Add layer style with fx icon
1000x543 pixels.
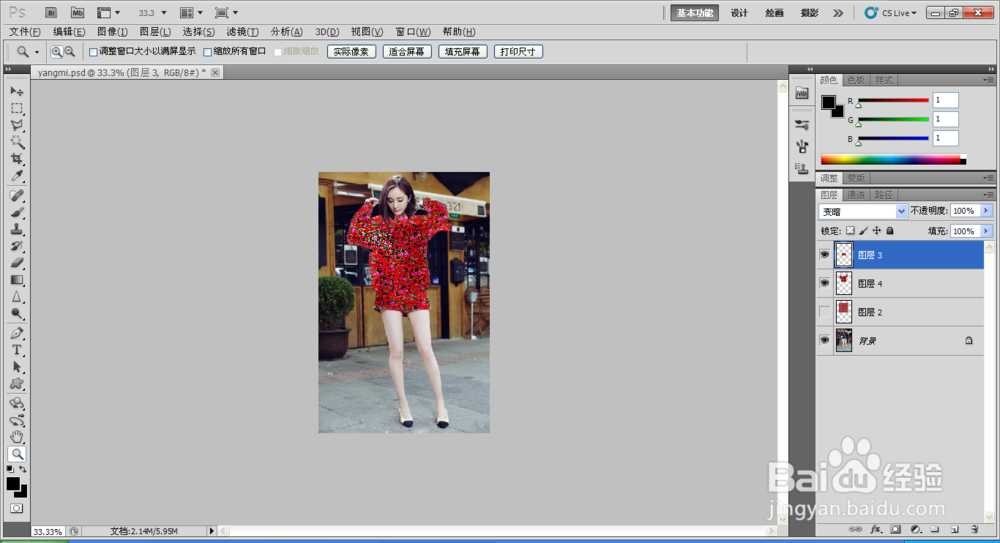pos(876,529)
